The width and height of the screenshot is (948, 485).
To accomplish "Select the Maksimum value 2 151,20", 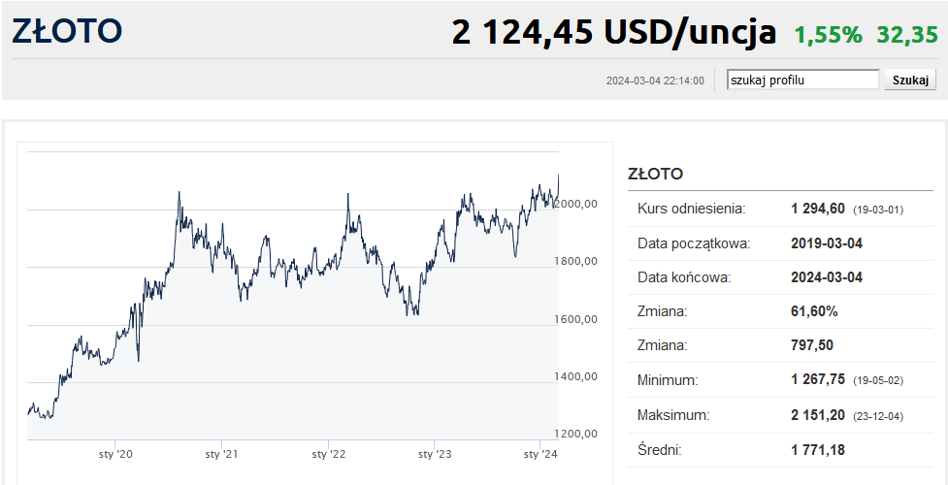I will (x=818, y=414).
